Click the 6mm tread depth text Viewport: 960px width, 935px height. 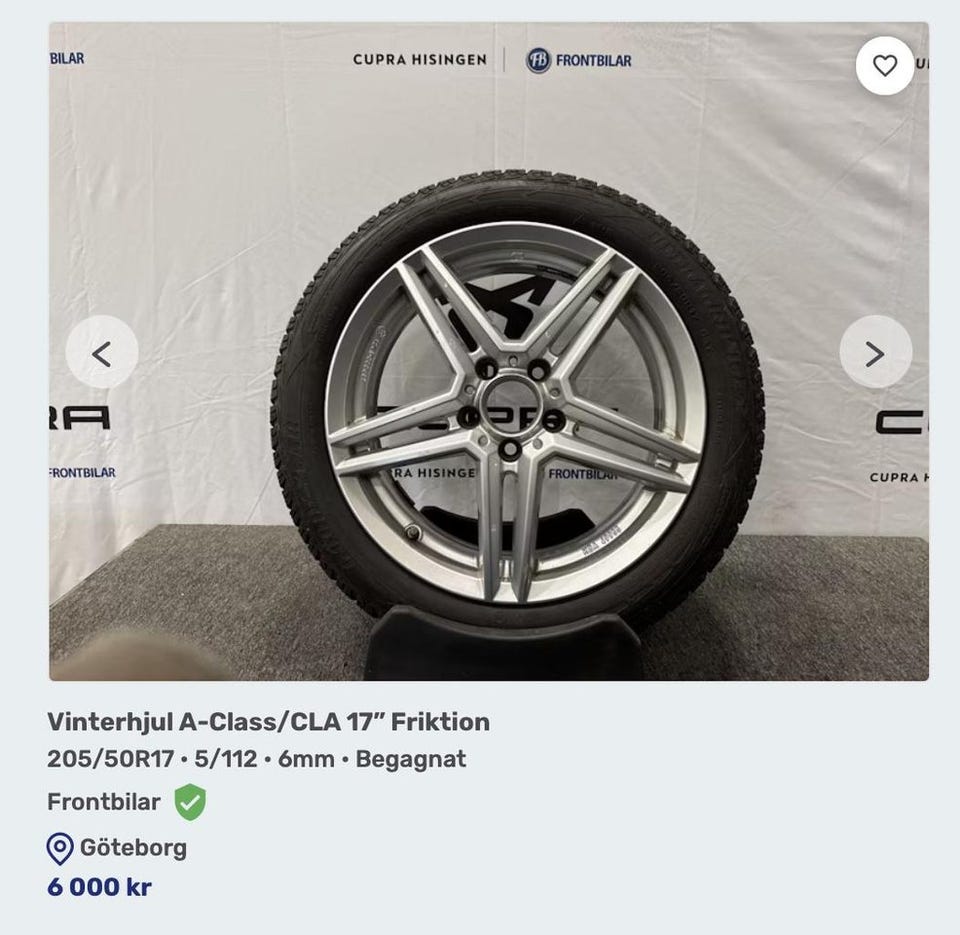306,759
